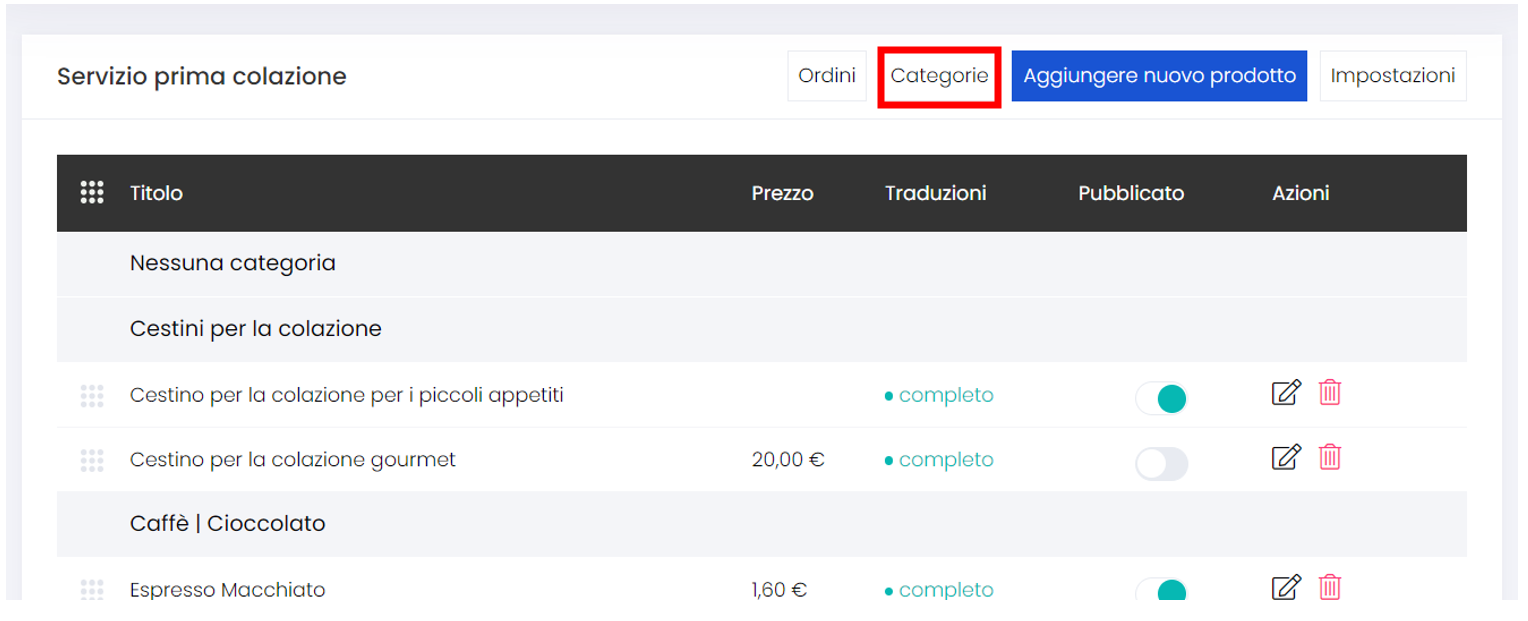Delete the Espresso Macchiato product
The height and width of the screenshot is (621, 1528).
(x=1330, y=587)
